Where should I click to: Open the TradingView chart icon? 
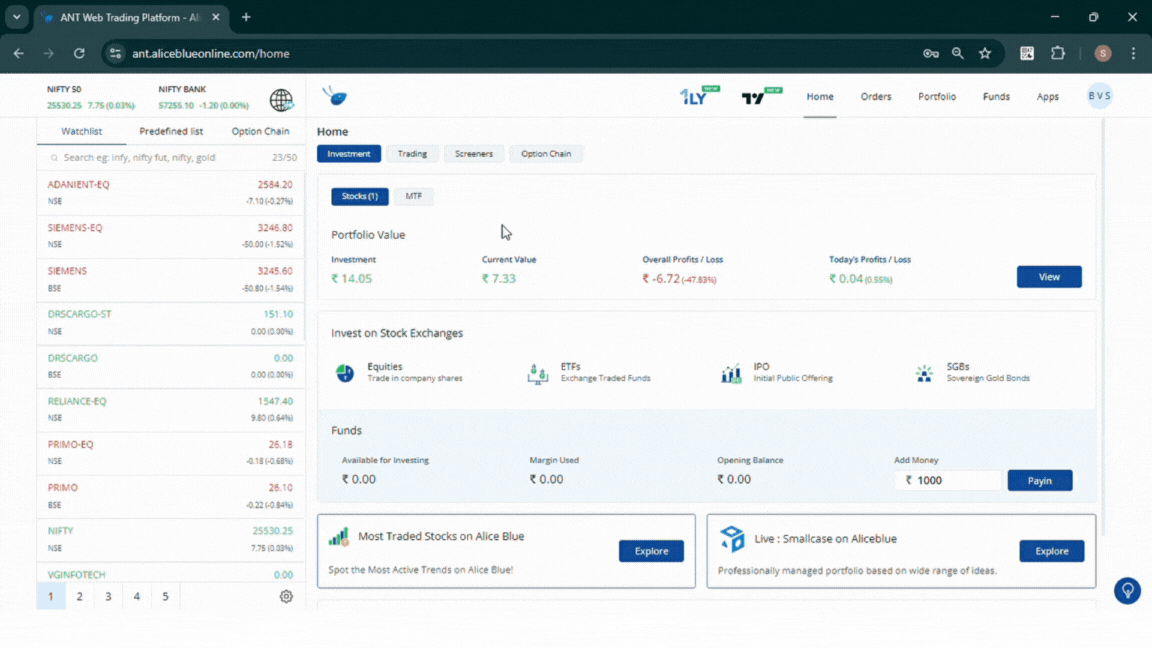(x=761, y=96)
